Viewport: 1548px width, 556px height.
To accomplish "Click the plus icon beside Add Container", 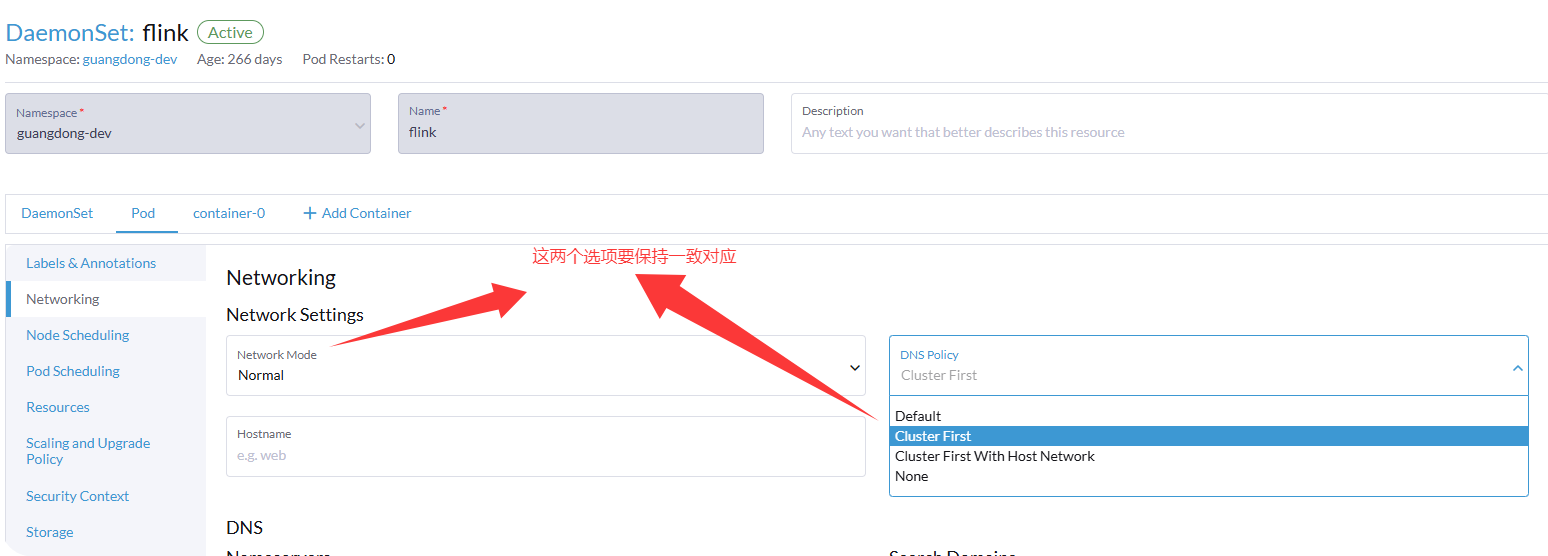I will tap(310, 213).
